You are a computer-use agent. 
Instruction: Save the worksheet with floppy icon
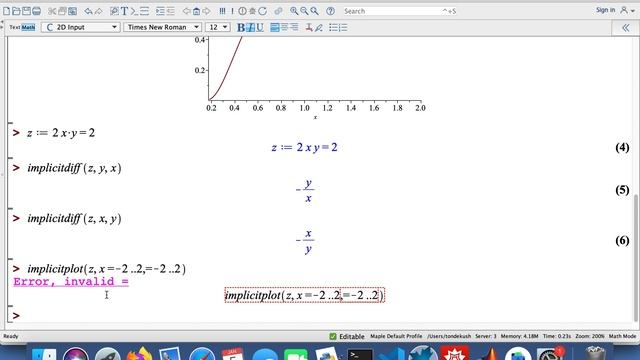(x=27, y=11)
